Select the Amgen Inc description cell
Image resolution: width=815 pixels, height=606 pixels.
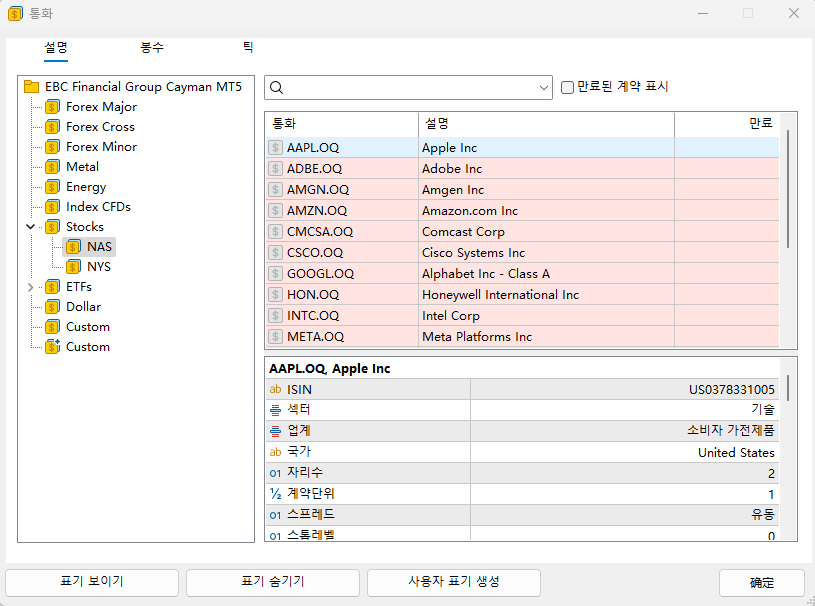click(x=546, y=190)
